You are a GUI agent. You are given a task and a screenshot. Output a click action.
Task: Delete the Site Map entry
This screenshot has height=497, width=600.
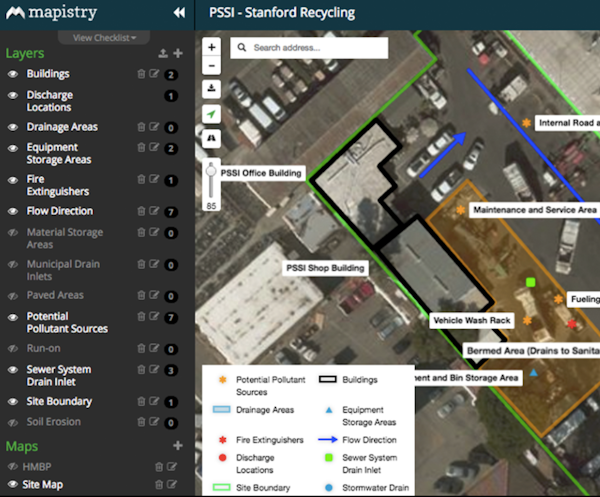[x=159, y=484]
